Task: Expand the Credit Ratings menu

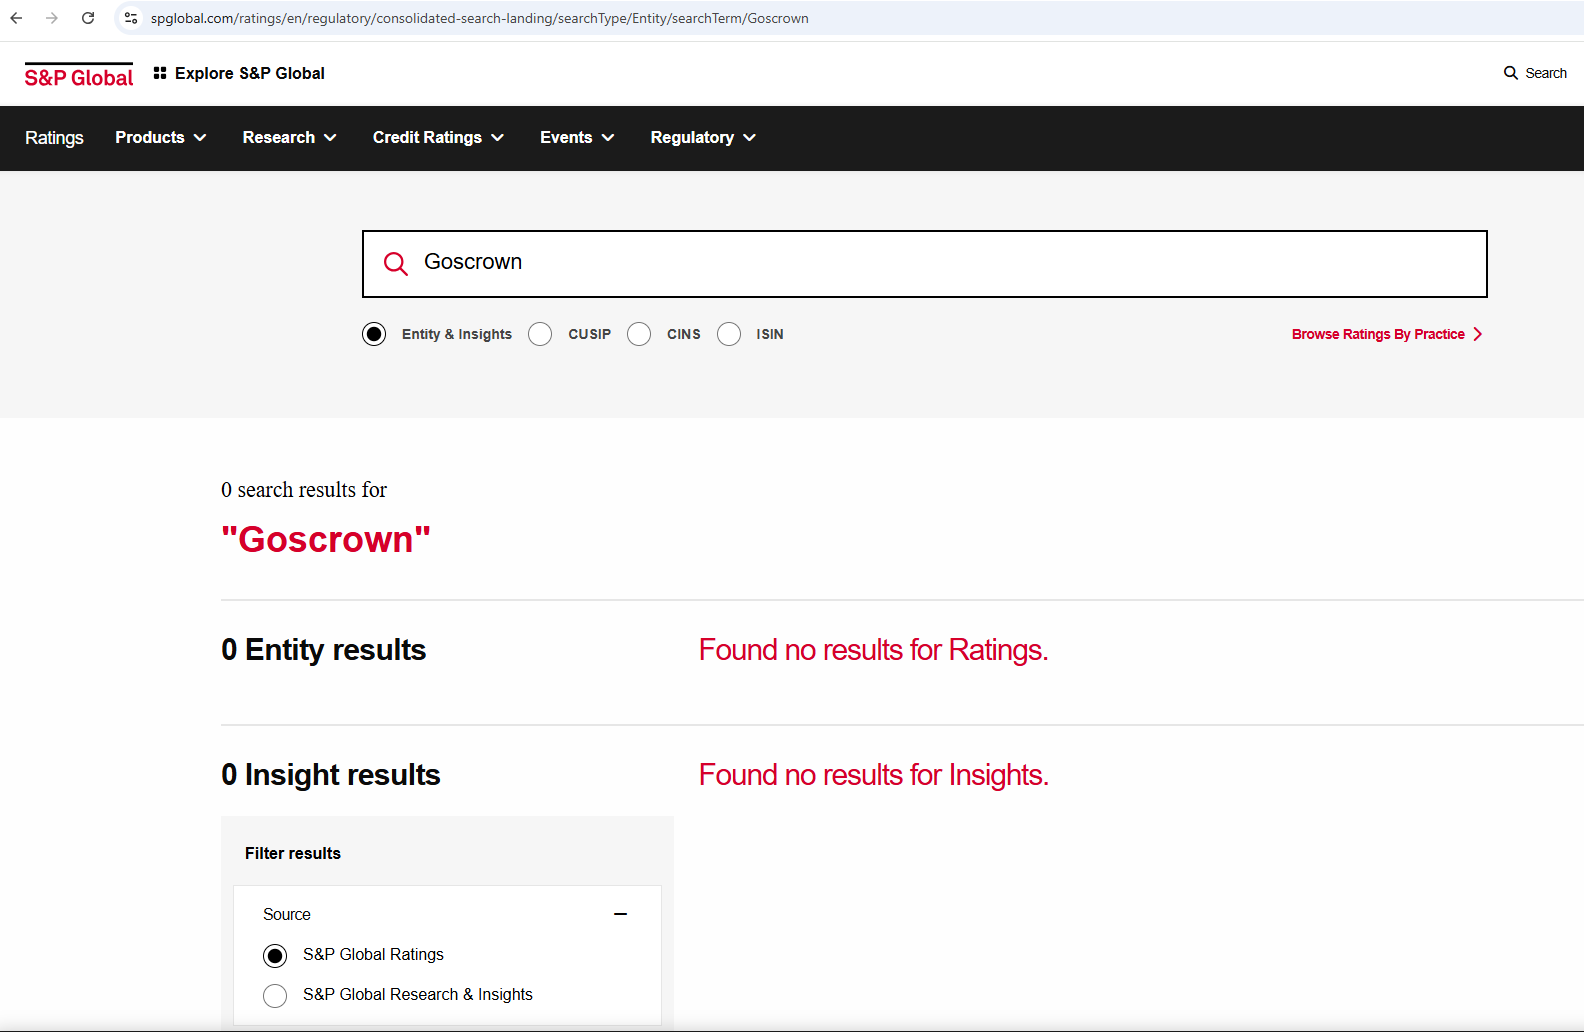Action: pos(438,137)
